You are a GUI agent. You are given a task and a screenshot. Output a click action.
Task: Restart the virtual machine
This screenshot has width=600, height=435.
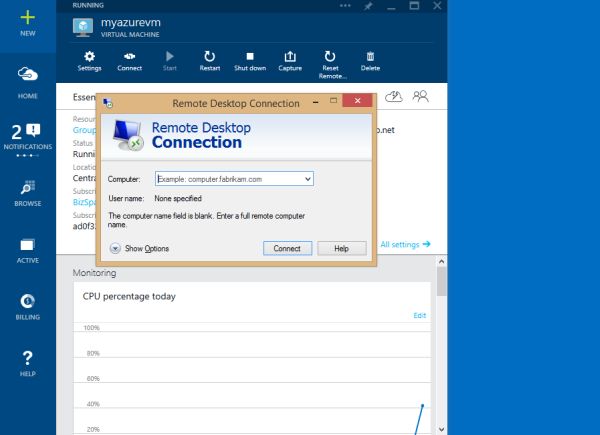(x=210, y=61)
